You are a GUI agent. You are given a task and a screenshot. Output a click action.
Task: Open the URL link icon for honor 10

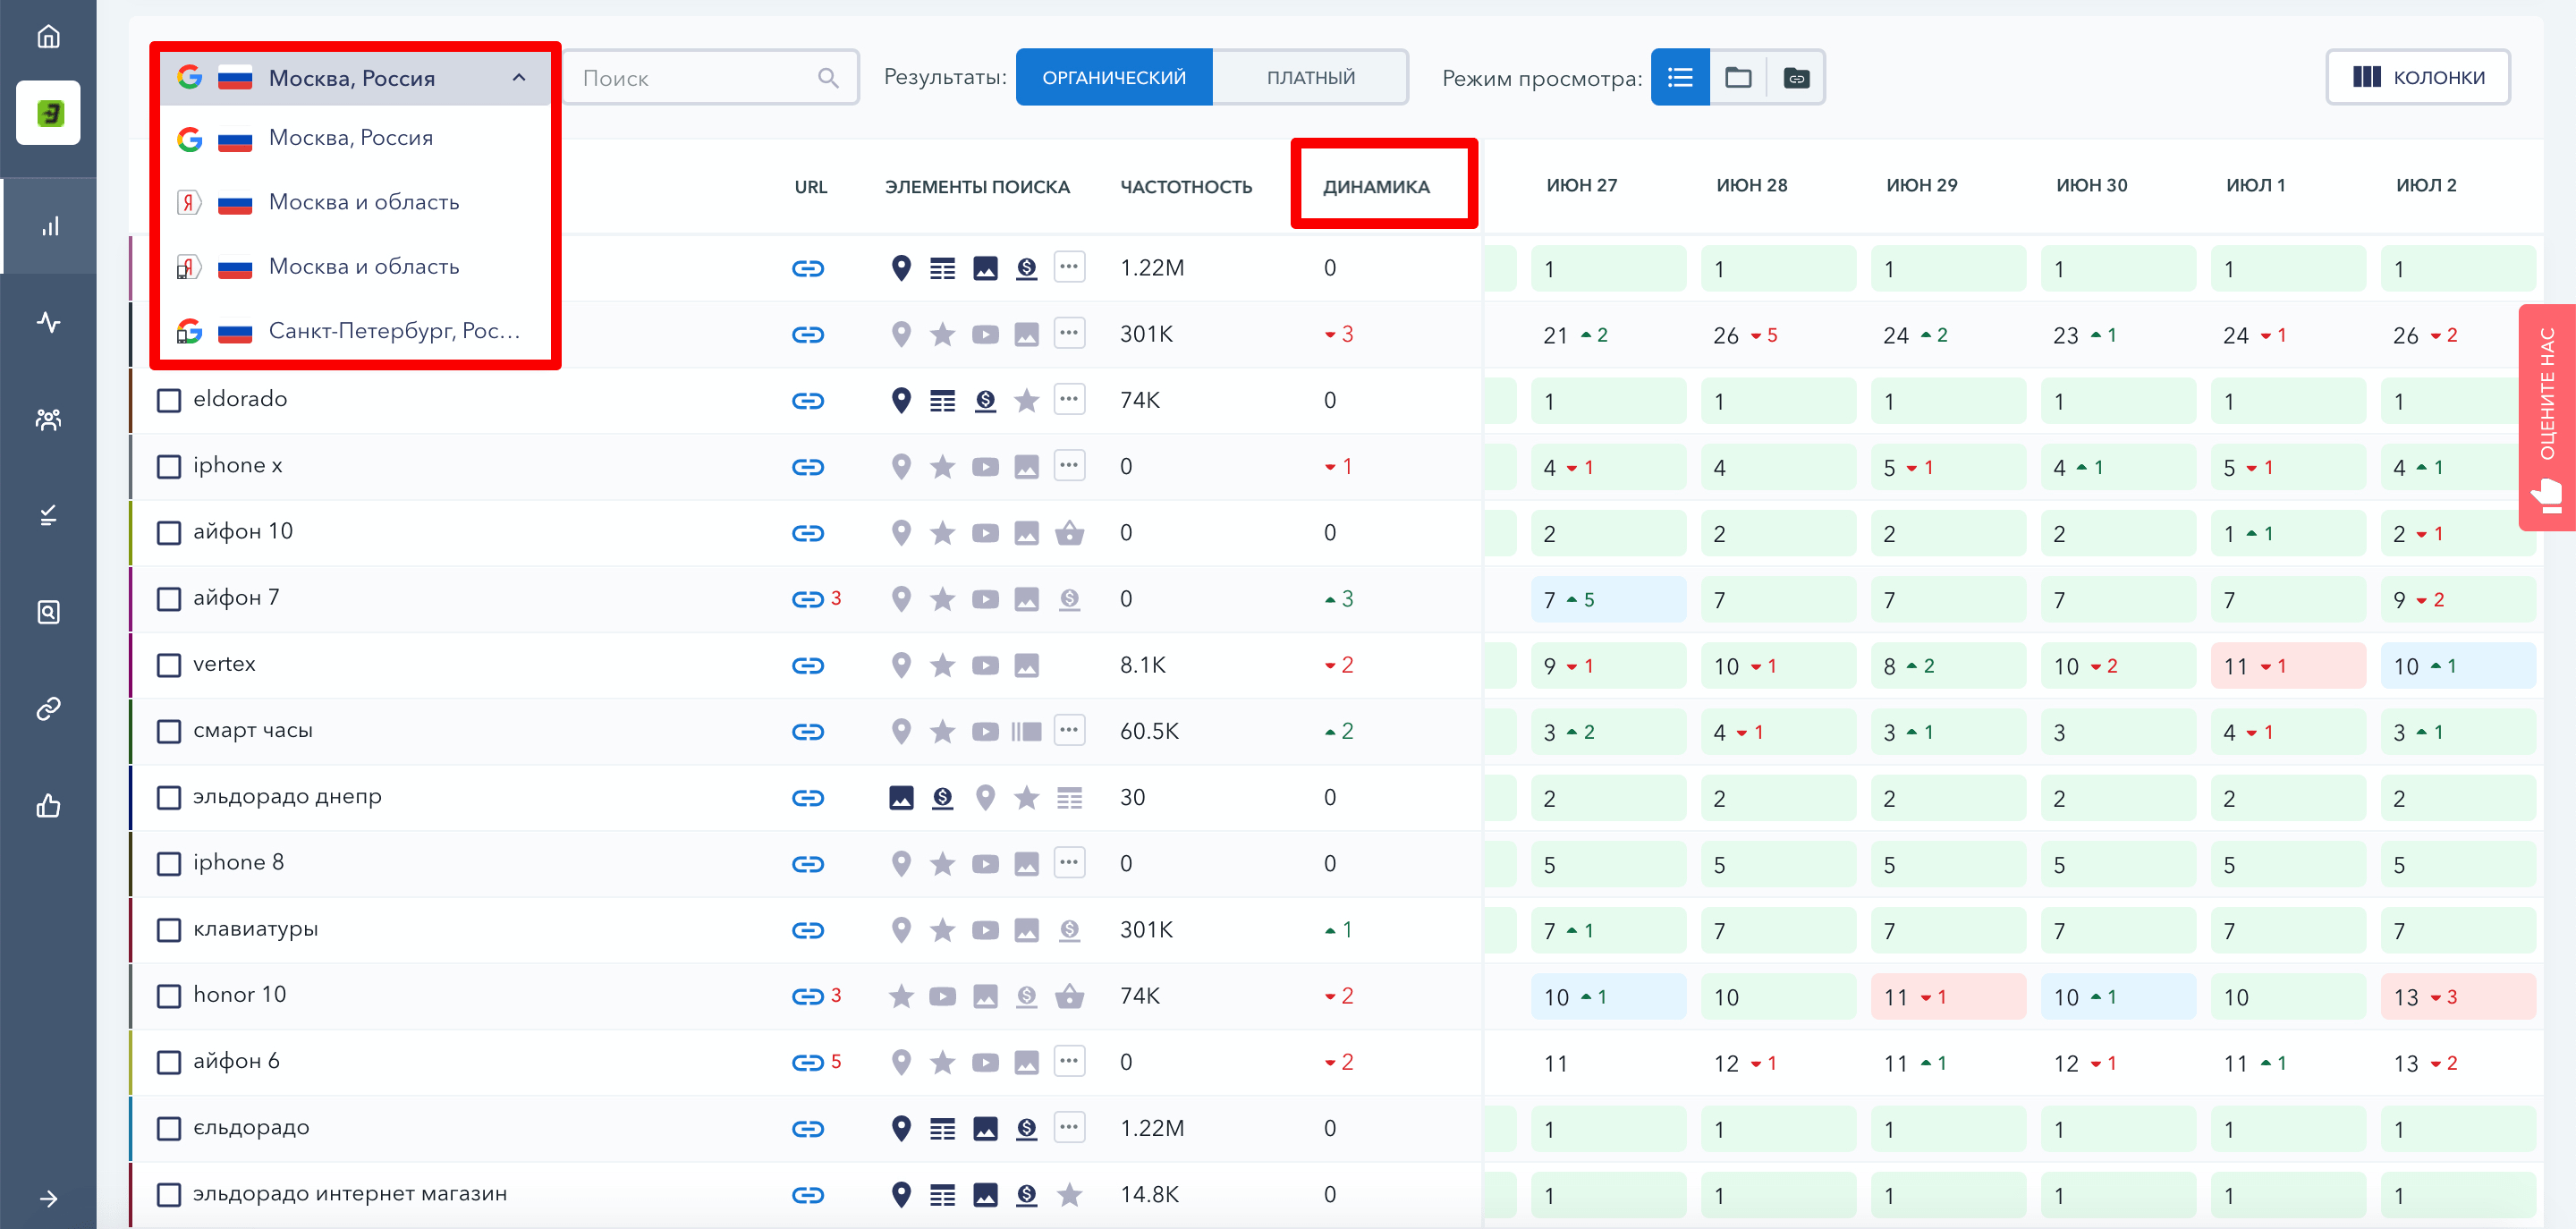pos(807,996)
